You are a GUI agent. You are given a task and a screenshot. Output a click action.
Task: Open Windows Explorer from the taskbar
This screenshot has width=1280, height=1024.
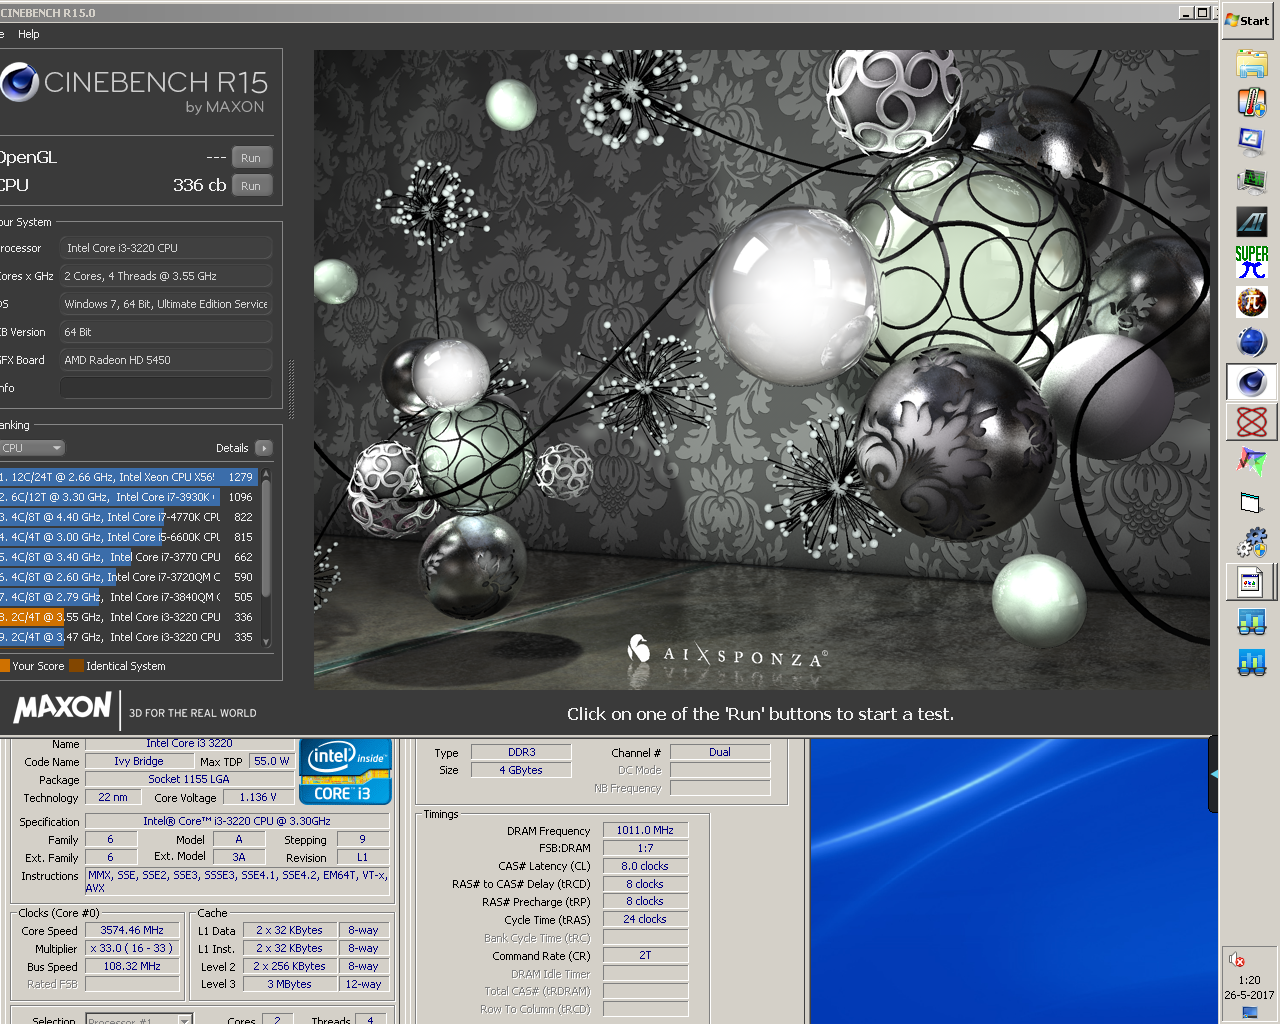tap(1251, 63)
